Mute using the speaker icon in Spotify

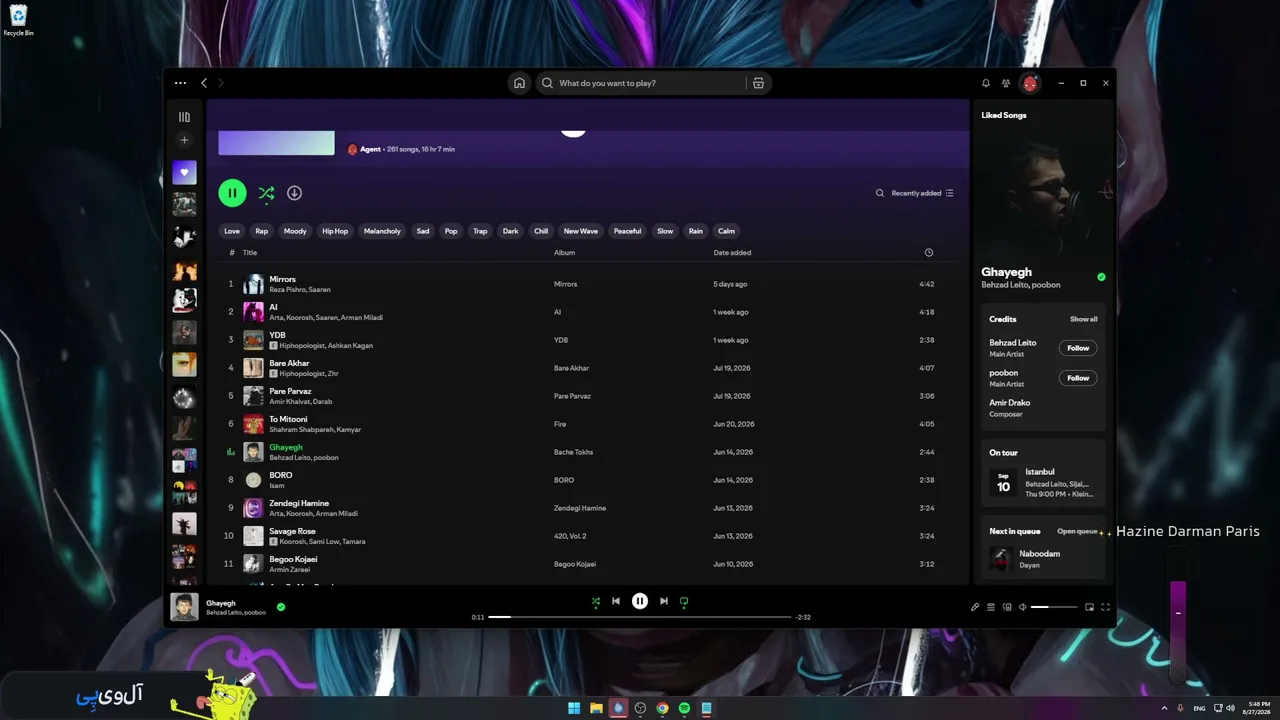tap(1022, 607)
